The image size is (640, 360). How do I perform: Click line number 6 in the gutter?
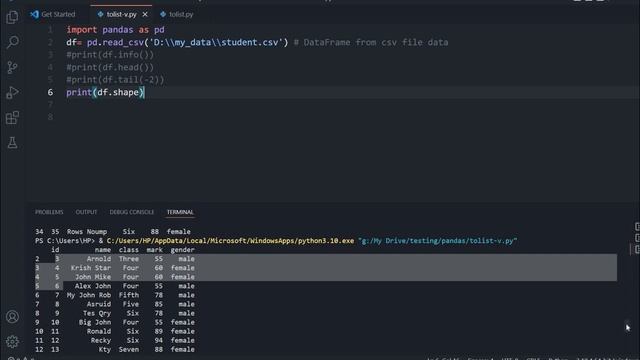(50, 92)
